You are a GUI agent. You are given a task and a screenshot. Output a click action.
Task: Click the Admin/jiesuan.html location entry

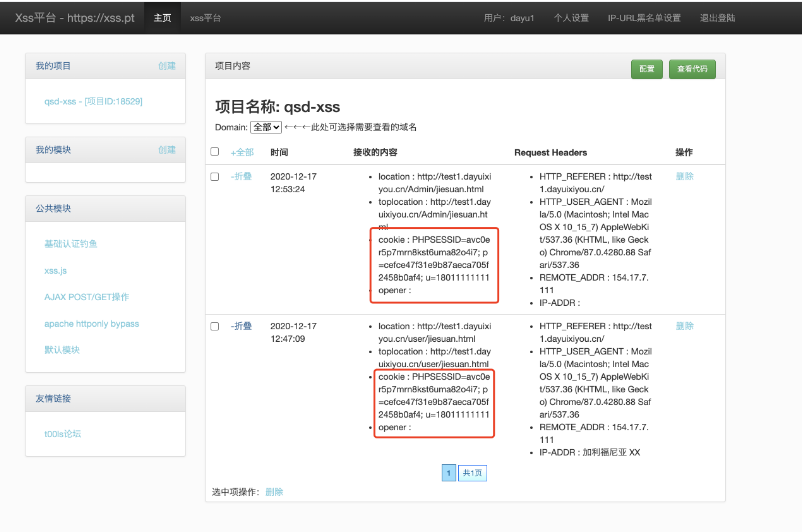point(435,183)
